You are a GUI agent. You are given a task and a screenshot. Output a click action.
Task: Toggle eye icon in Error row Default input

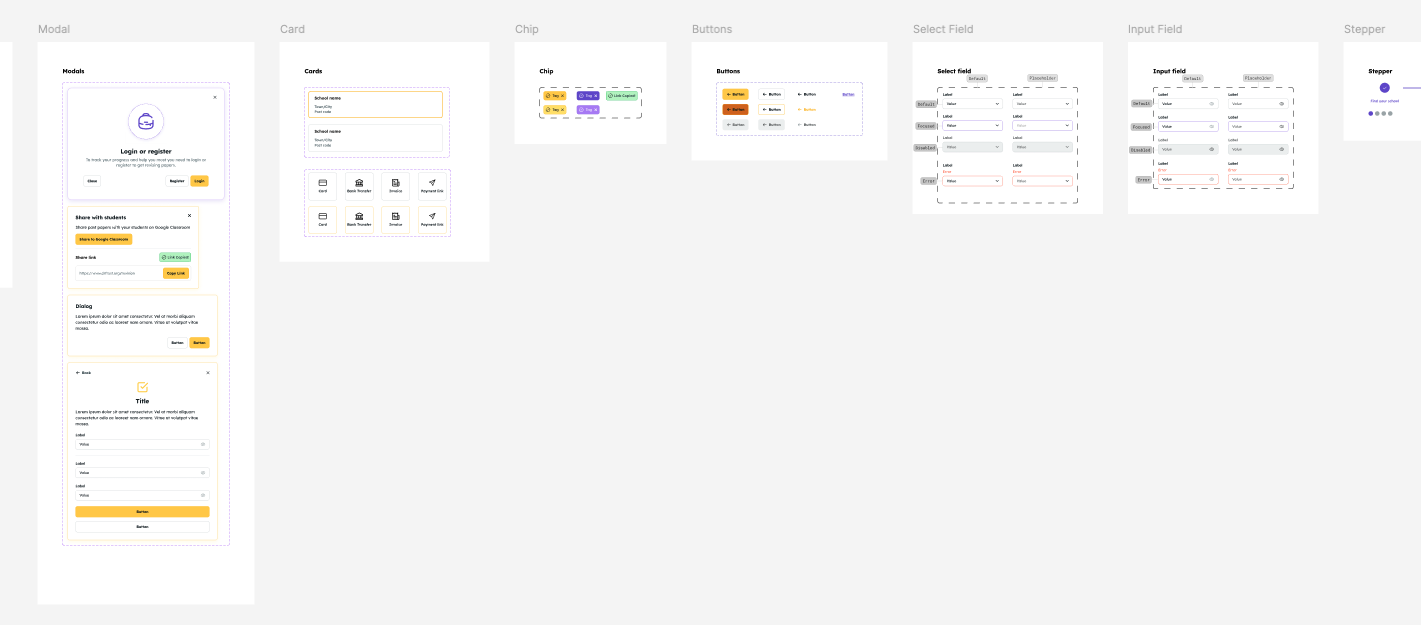click(x=1212, y=179)
